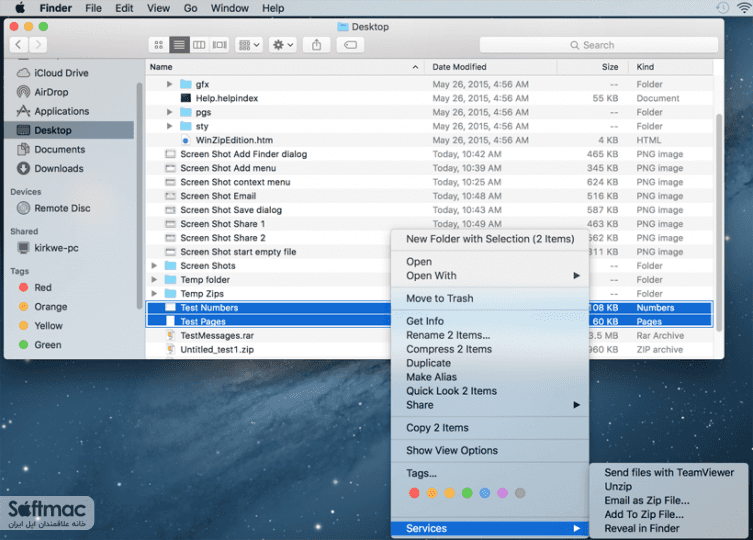This screenshot has height=540, width=753.
Task: Open the Share submenu in context menu
Action: 490,405
